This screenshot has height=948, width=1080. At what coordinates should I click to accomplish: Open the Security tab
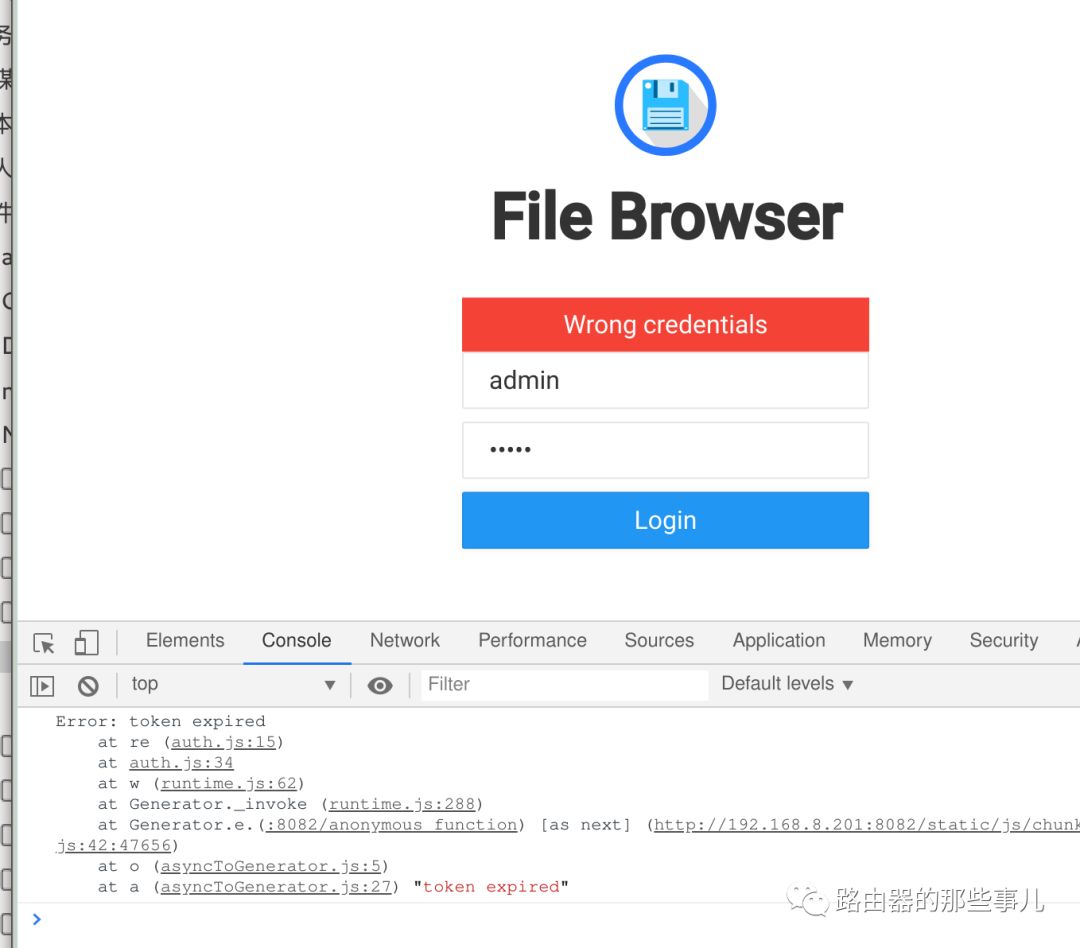click(x=1004, y=640)
